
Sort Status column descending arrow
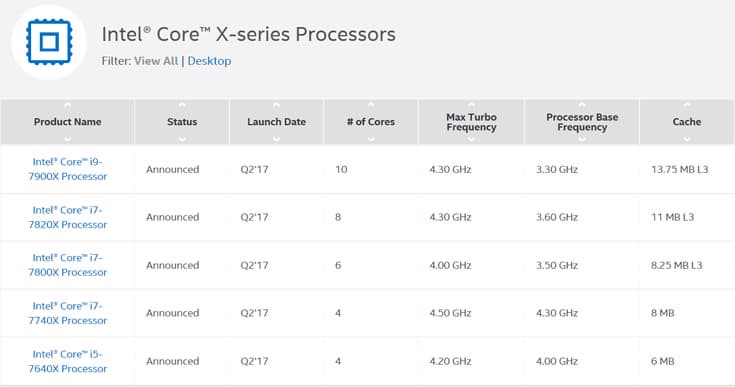click(x=182, y=139)
